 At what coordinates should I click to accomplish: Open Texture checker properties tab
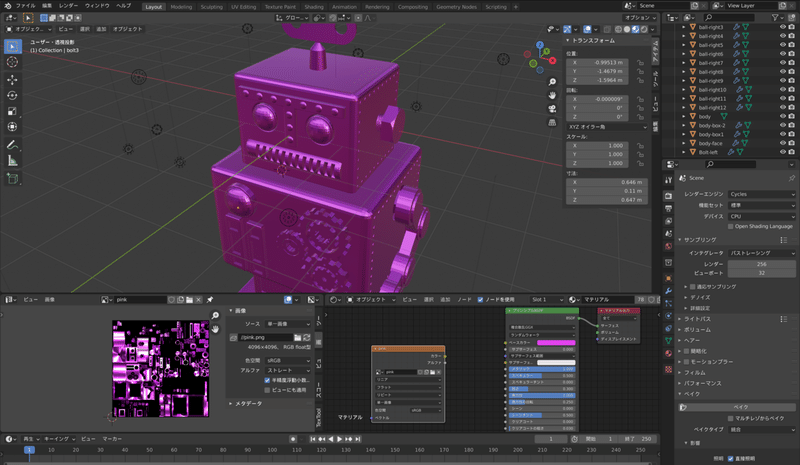pyautogui.click(x=668, y=369)
